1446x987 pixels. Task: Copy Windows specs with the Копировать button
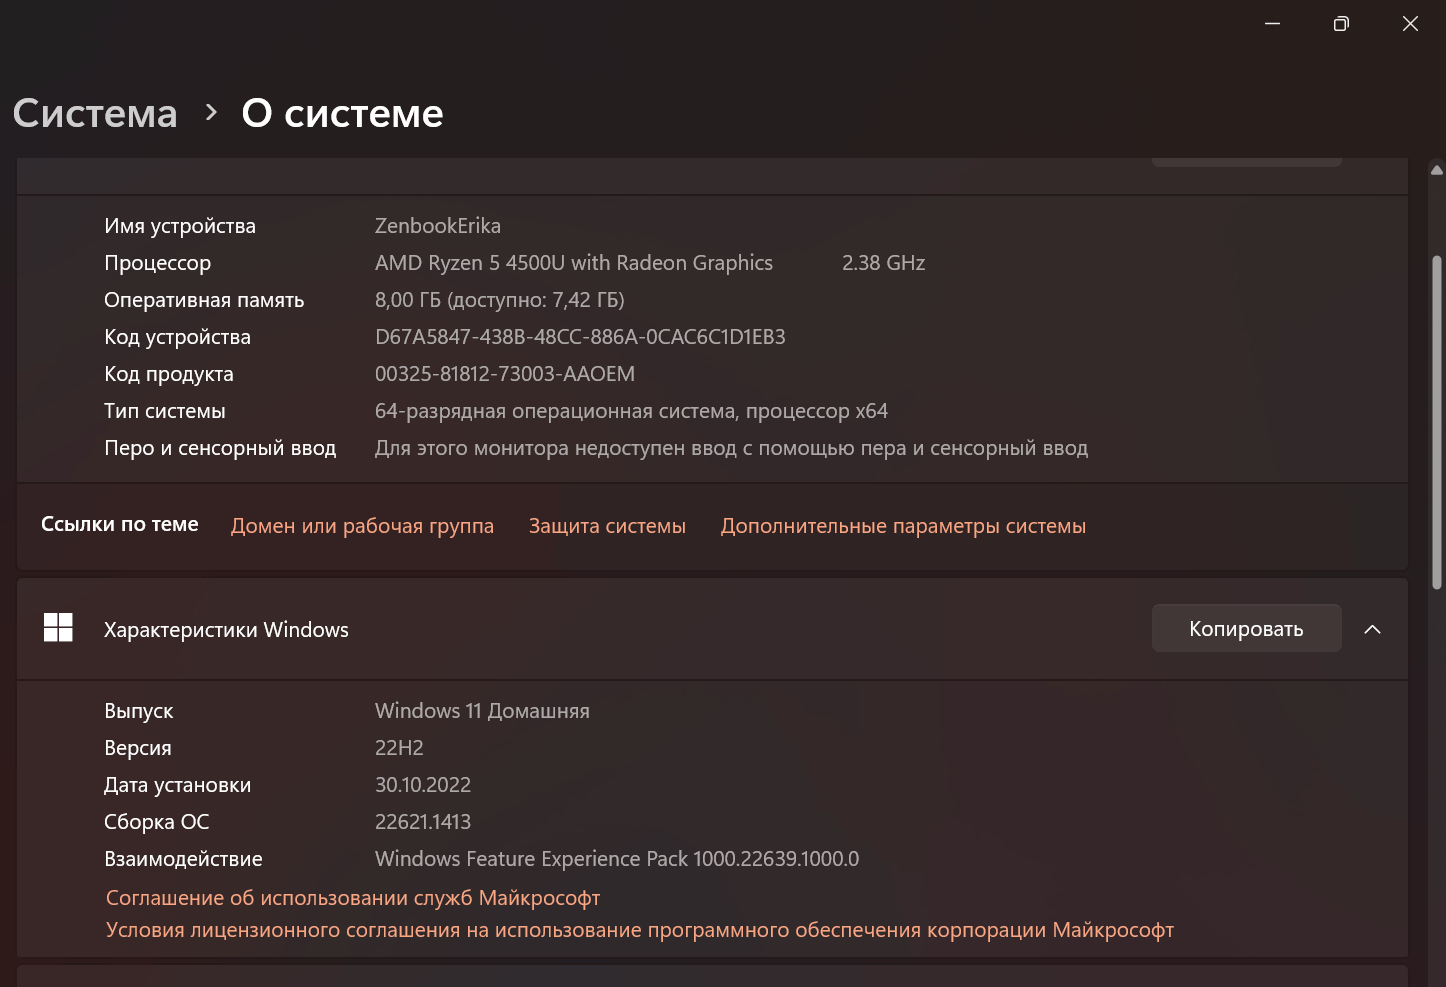[x=1246, y=628]
